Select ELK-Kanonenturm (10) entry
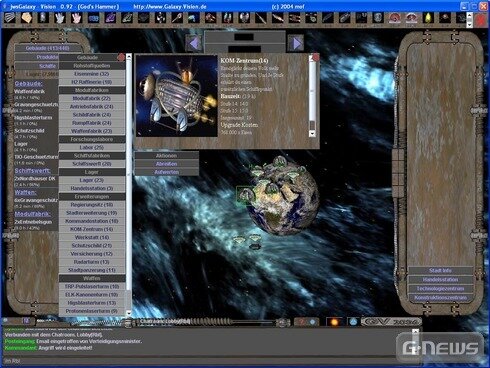 [92, 295]
